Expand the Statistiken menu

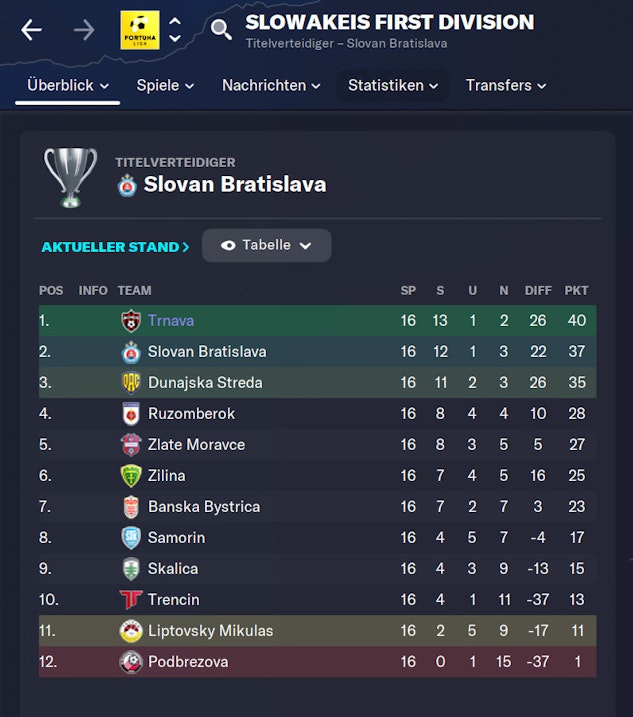[x=393, y=86]
